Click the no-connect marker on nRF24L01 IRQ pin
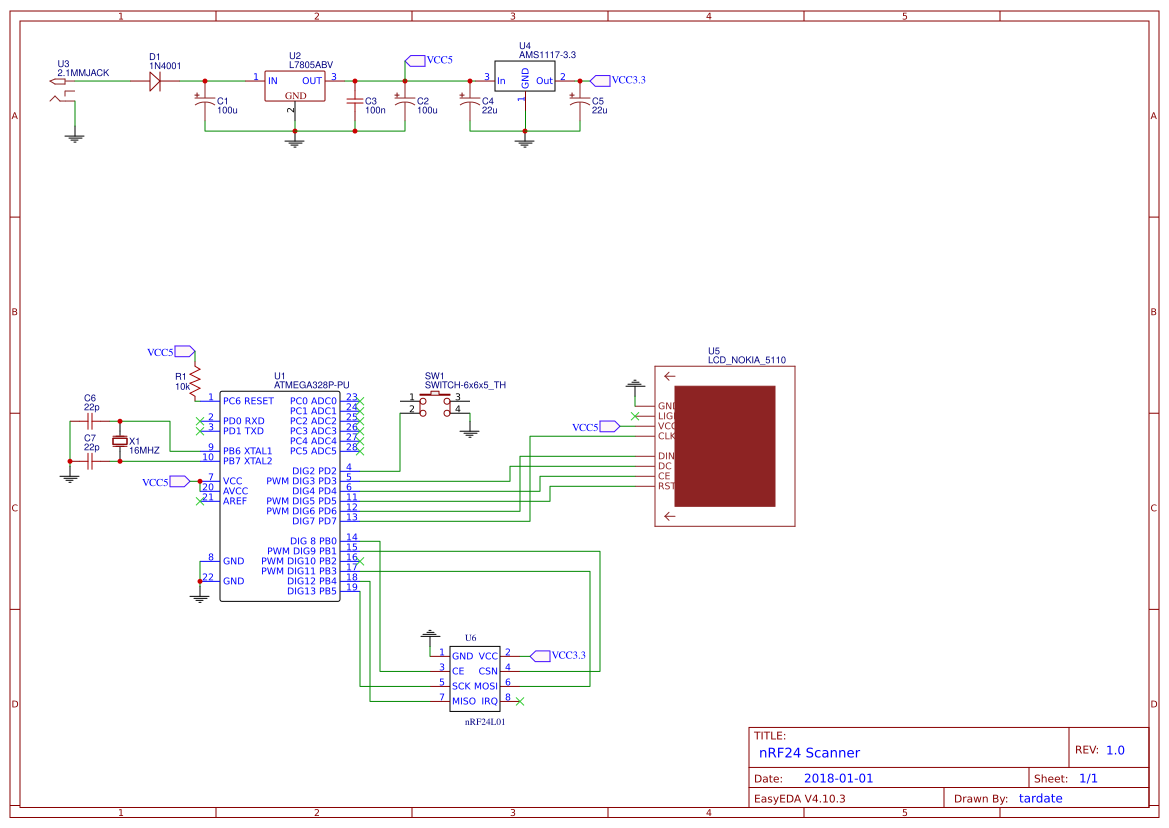The image size is (1169, 828). pos(520,701)
